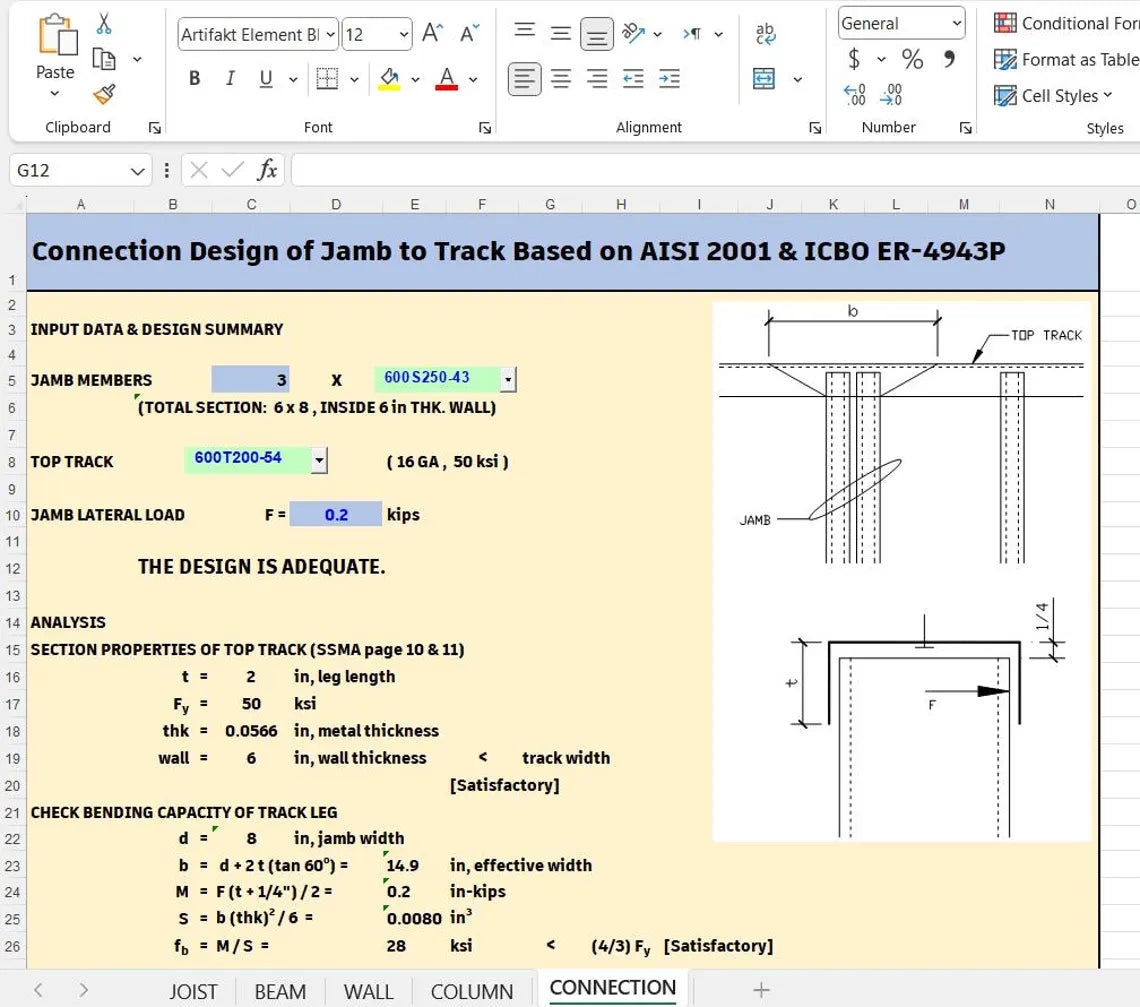Click into the formula bar
The width and height of the screenshot is (1140, 1007).
click(x=715, y=170)
